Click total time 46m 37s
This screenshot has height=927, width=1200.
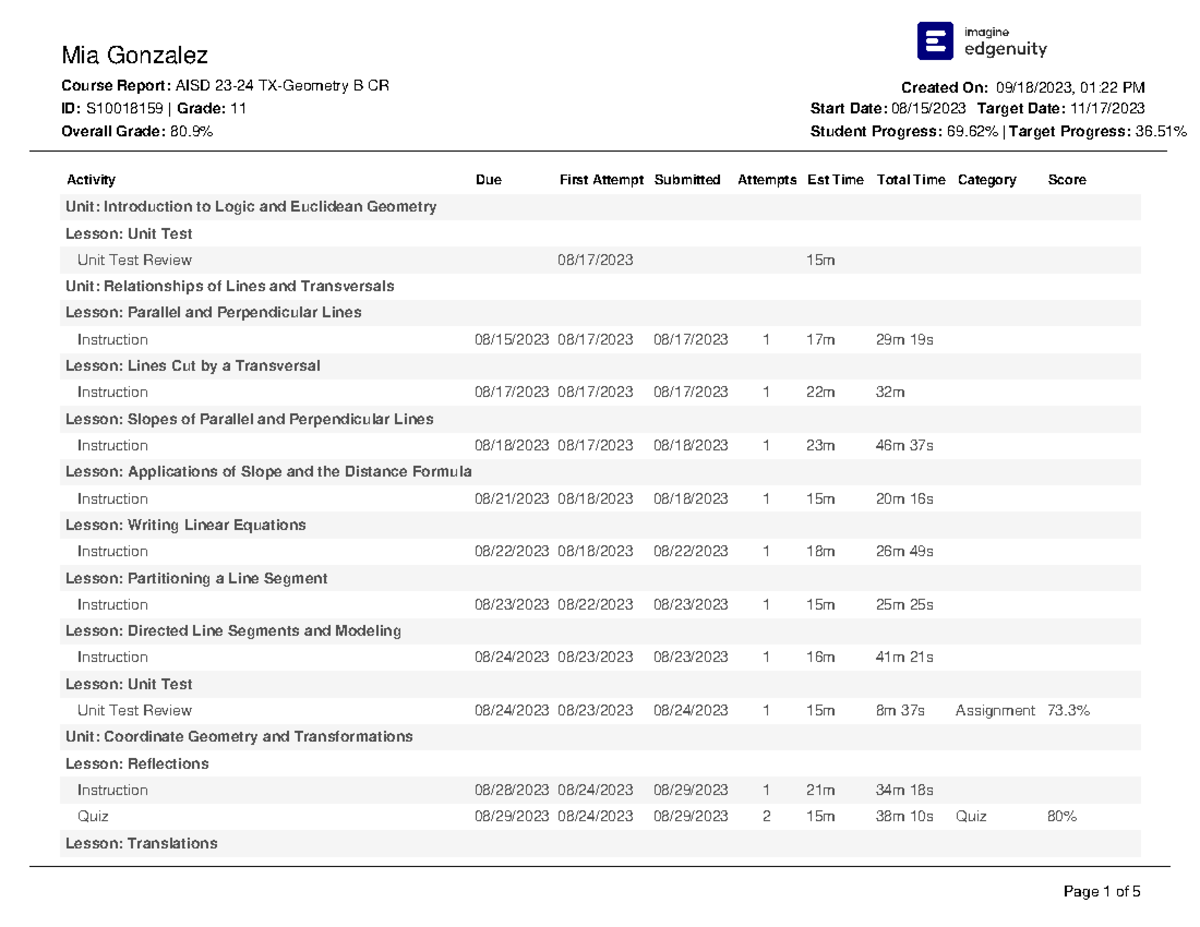pos(905,446)
